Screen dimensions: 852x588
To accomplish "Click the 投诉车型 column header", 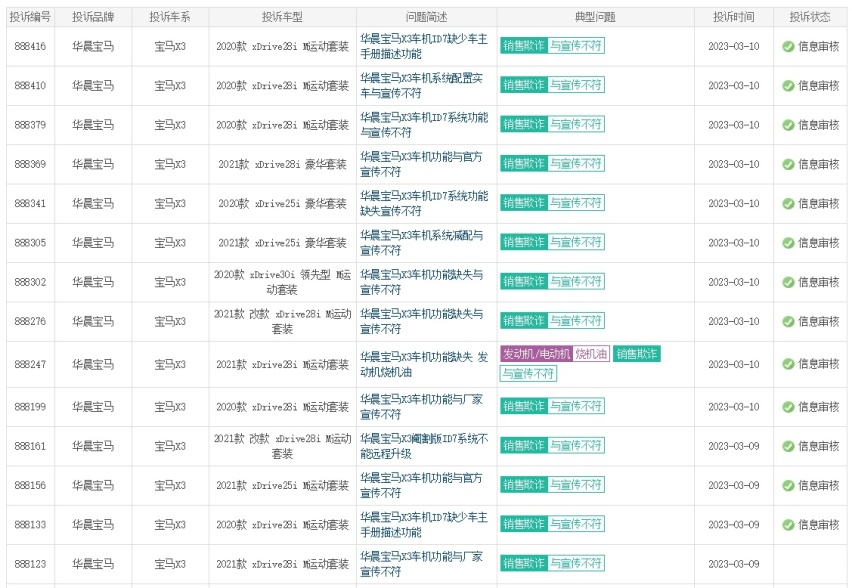I will click(283, 17).
